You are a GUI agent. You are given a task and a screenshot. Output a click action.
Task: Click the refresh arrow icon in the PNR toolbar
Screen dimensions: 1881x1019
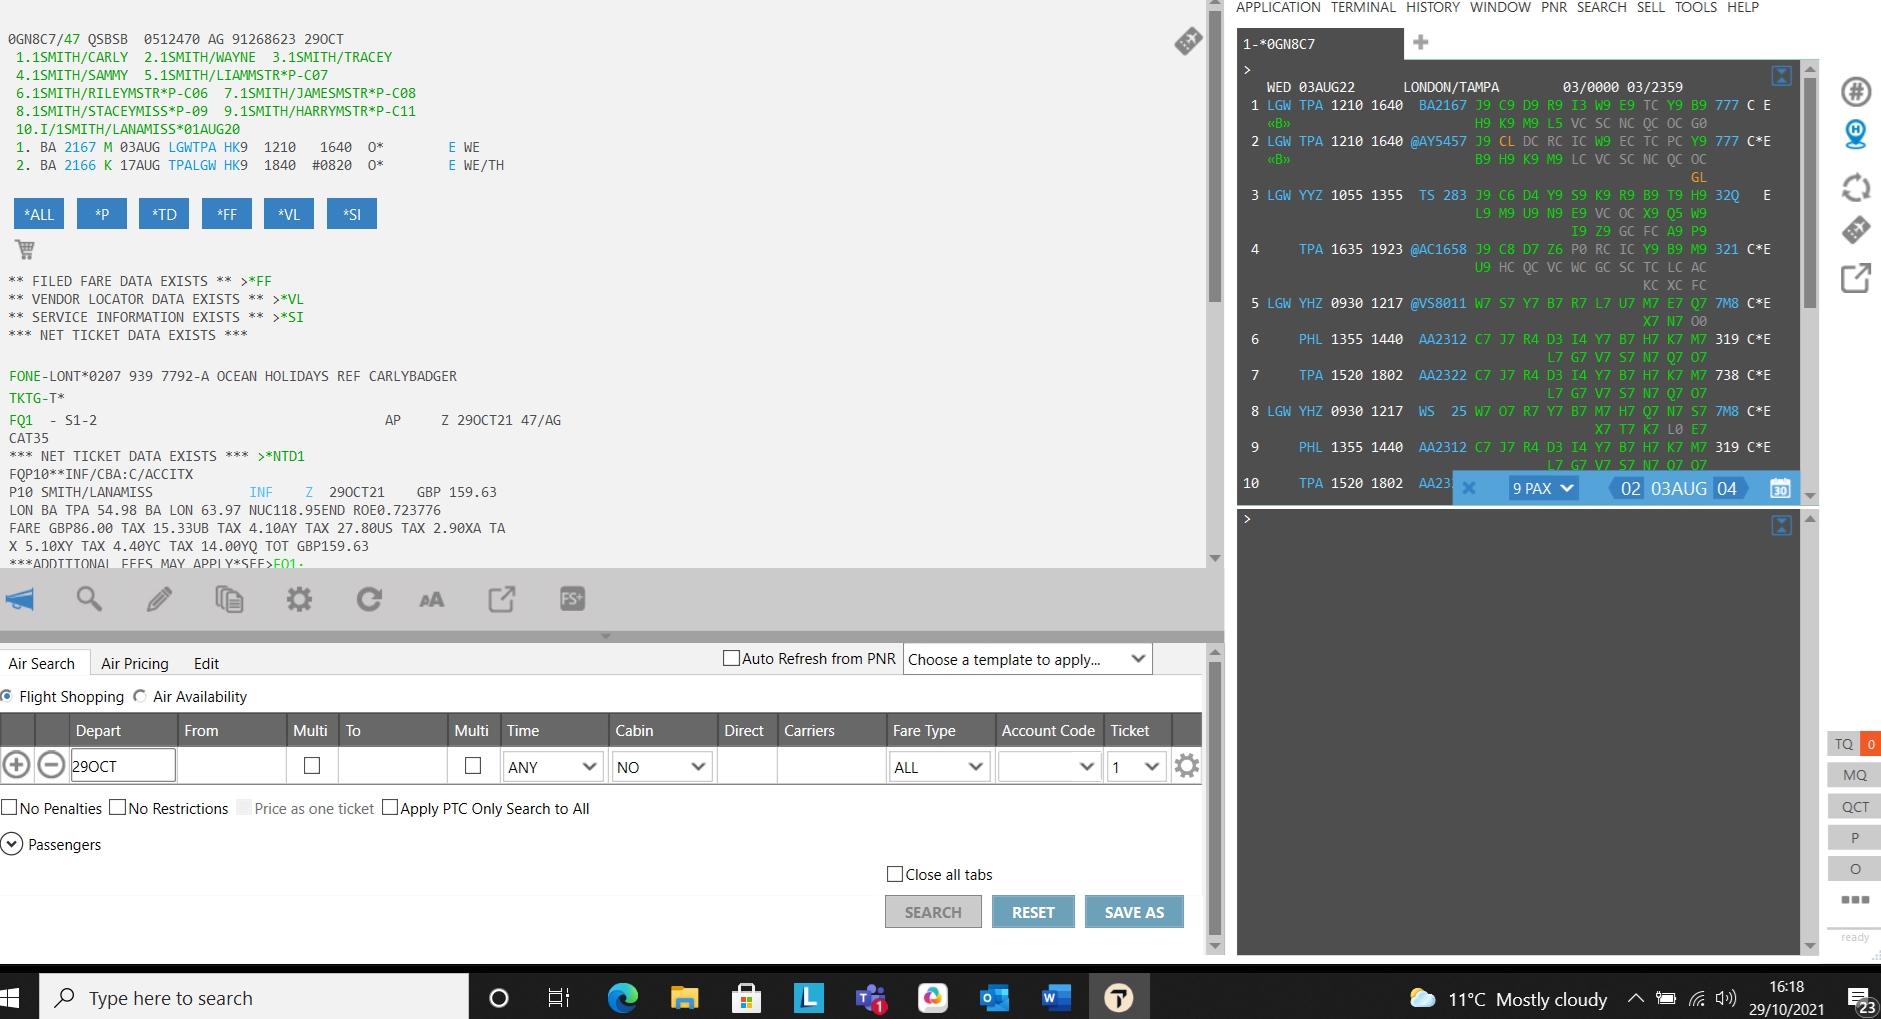point(369,599)
